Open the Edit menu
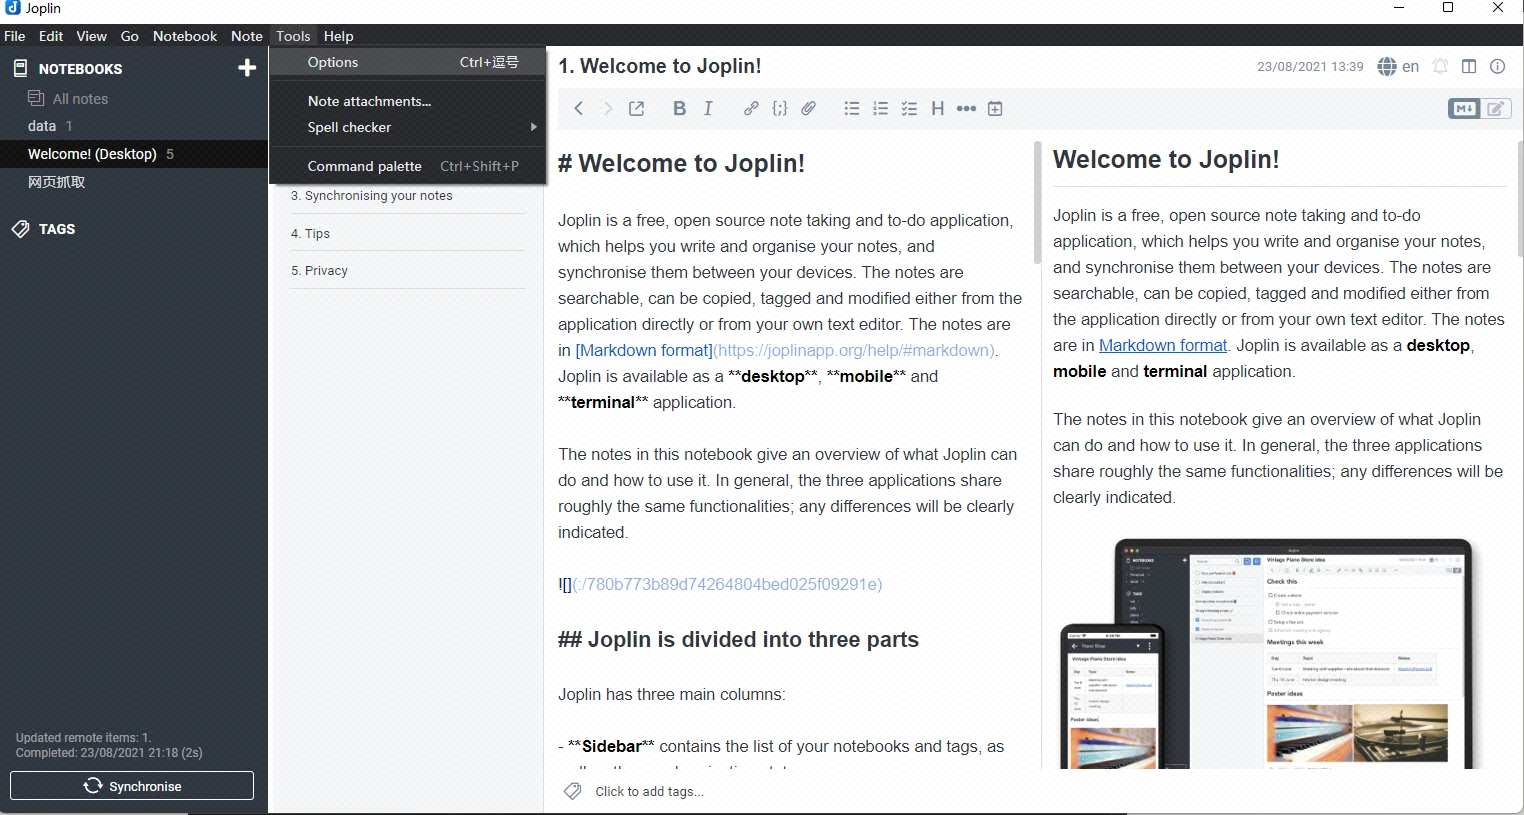The height and width of the screenshot is (815, 1524). click(51, 36)
